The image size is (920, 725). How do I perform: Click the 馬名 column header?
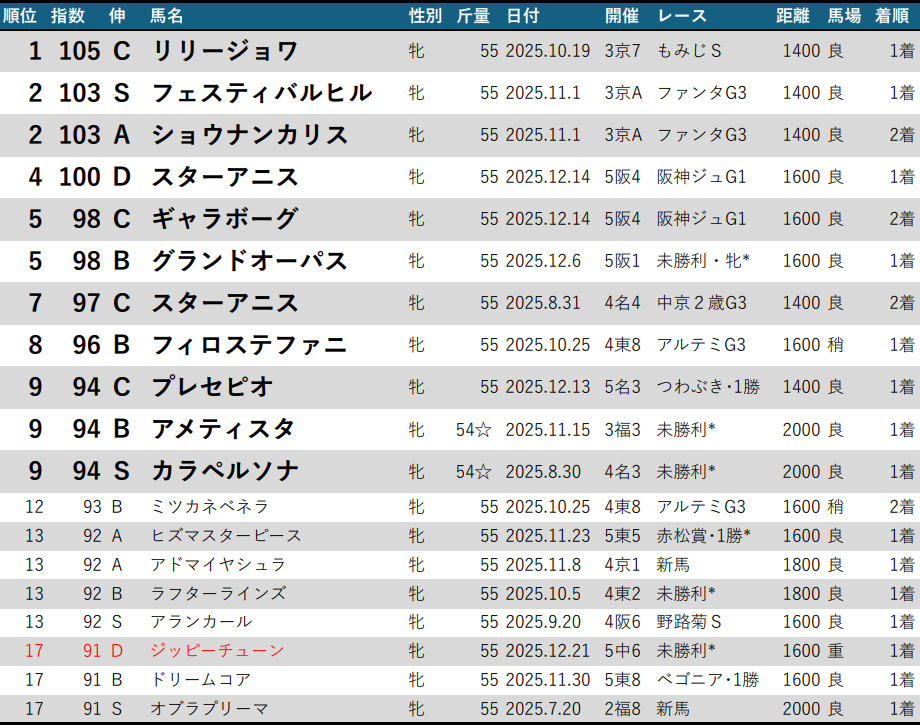167,15
